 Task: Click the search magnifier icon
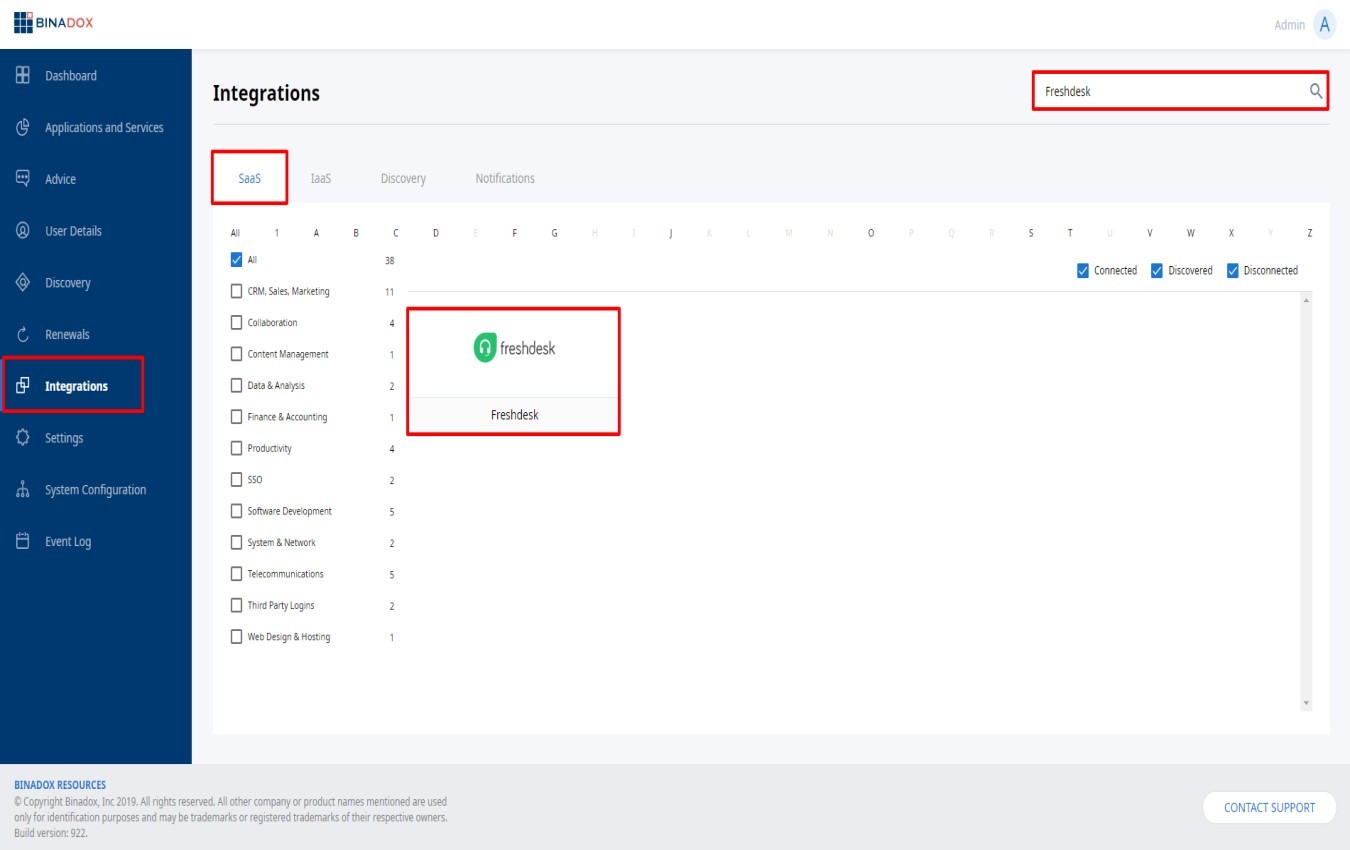pyautogui.click(x=1316, y=91)
